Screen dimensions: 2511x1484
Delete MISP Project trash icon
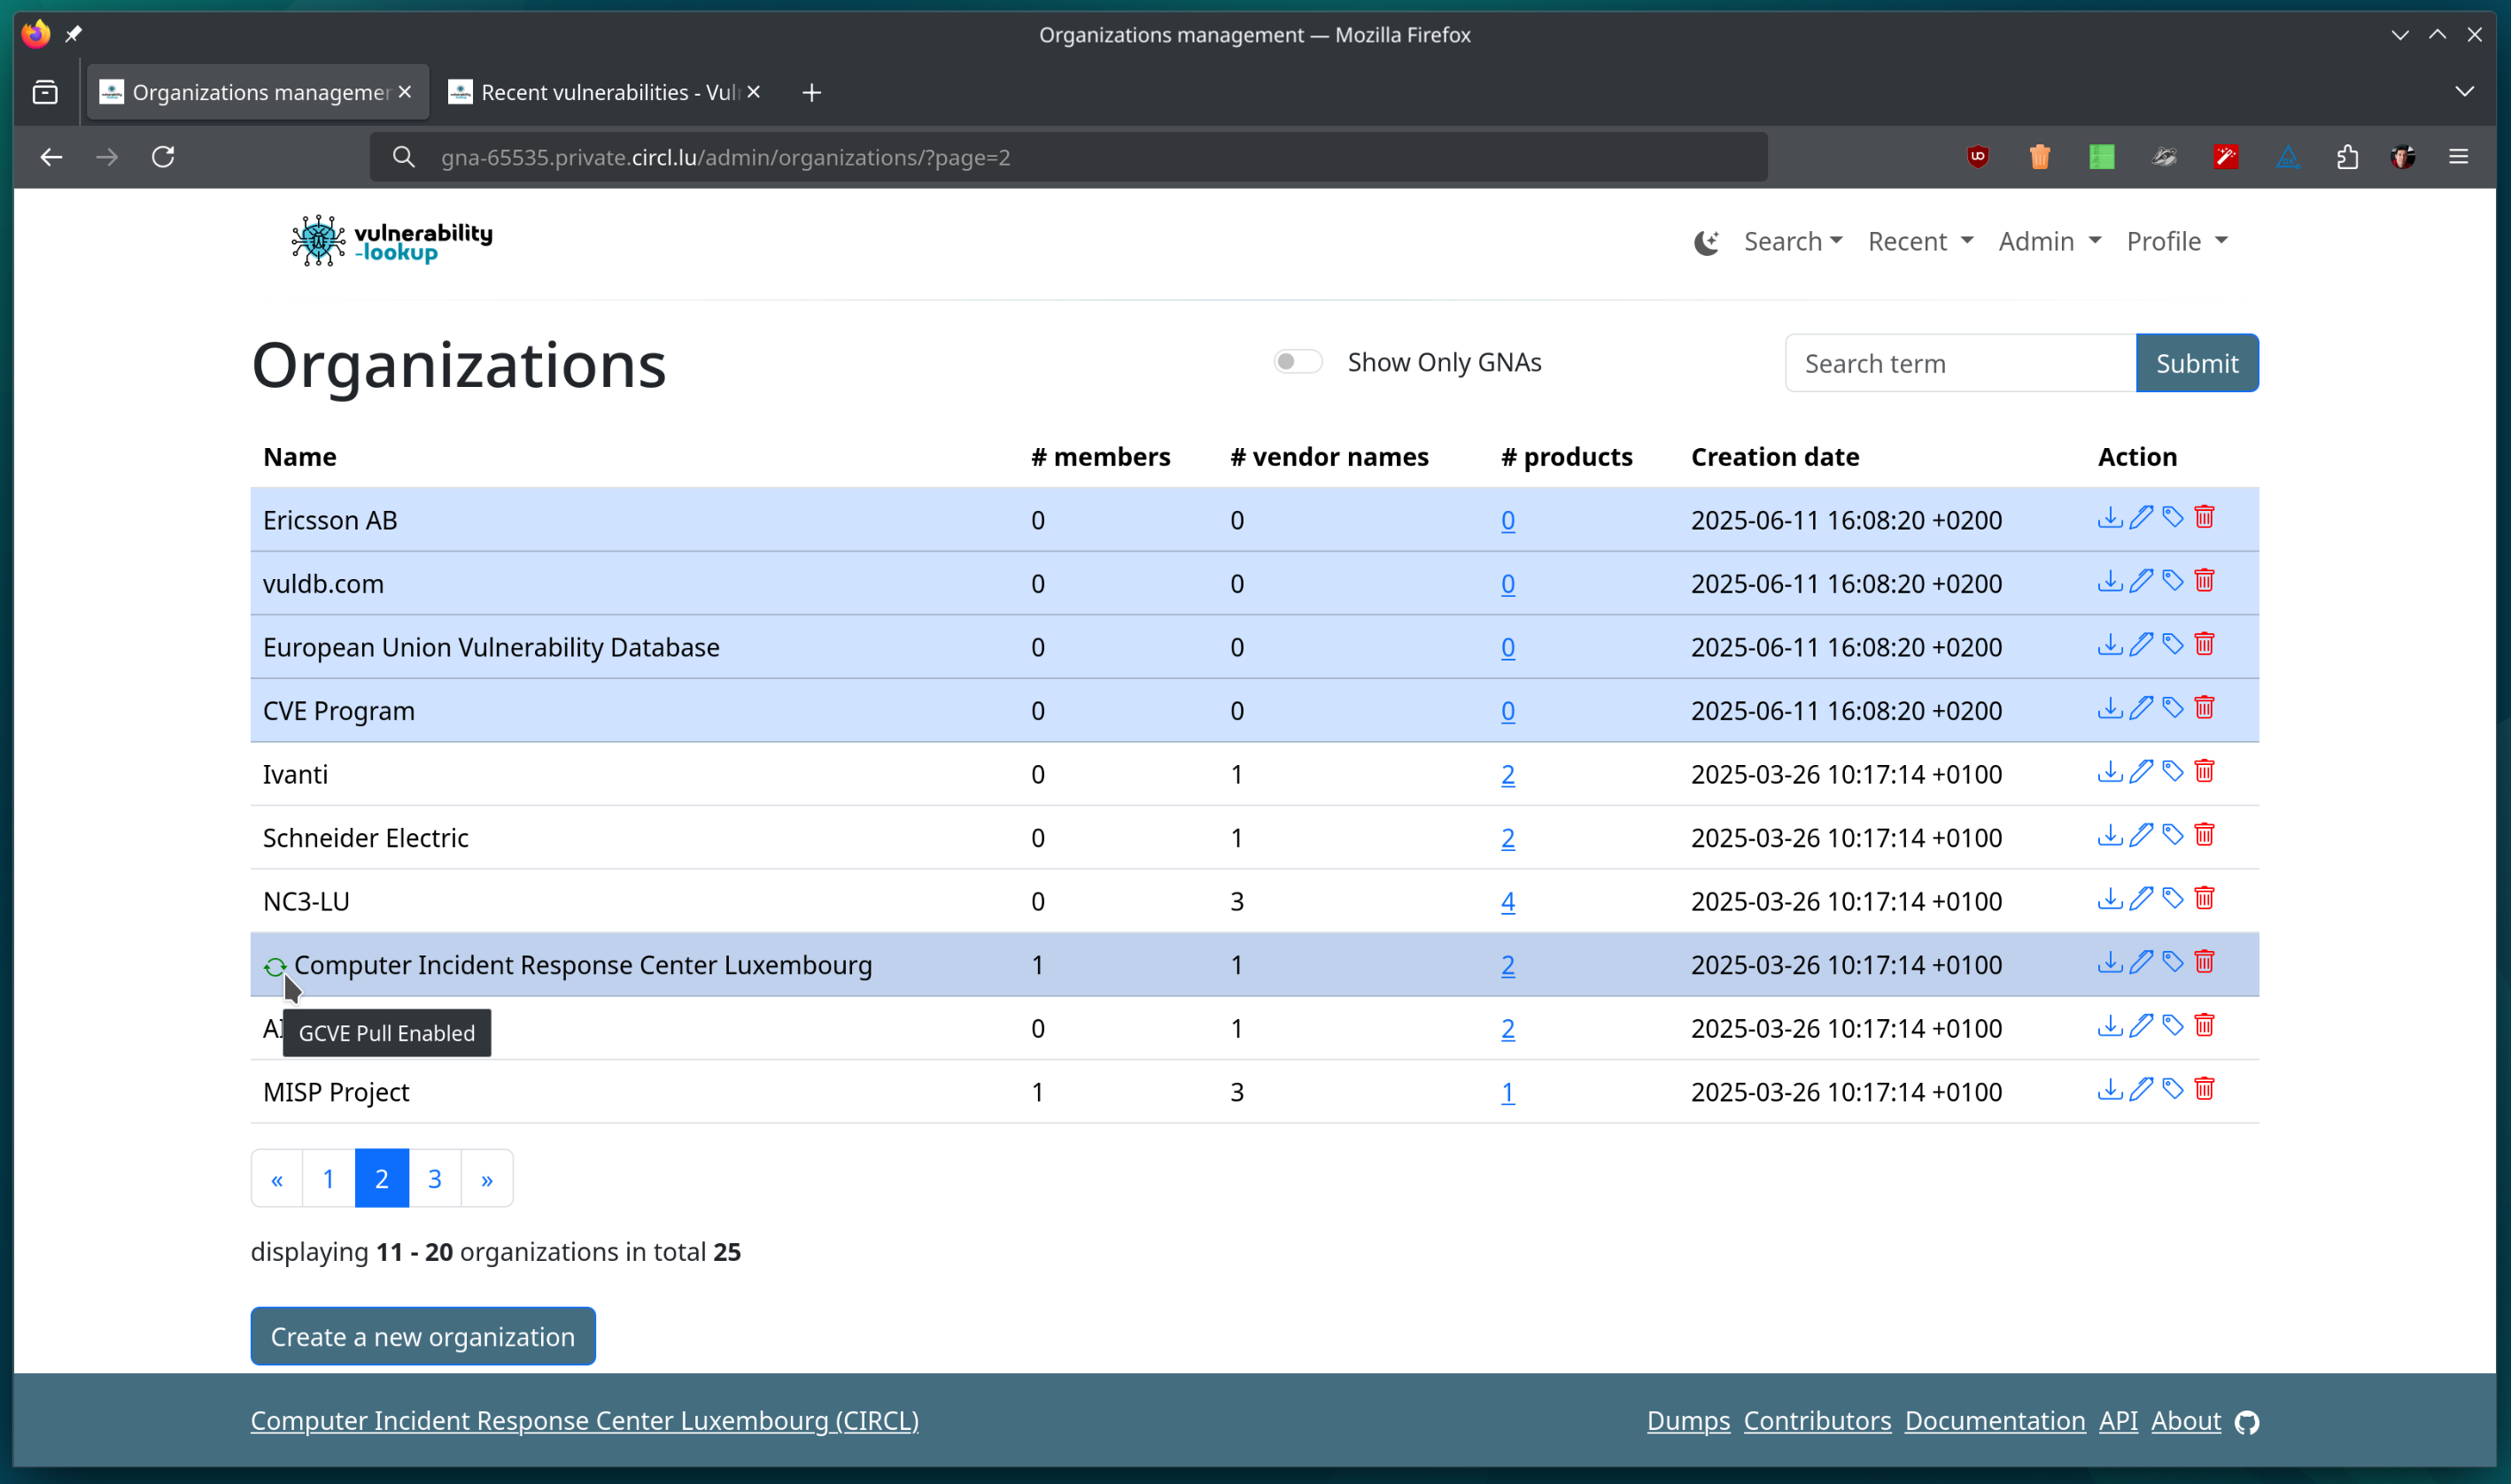coord(2204,1089)
